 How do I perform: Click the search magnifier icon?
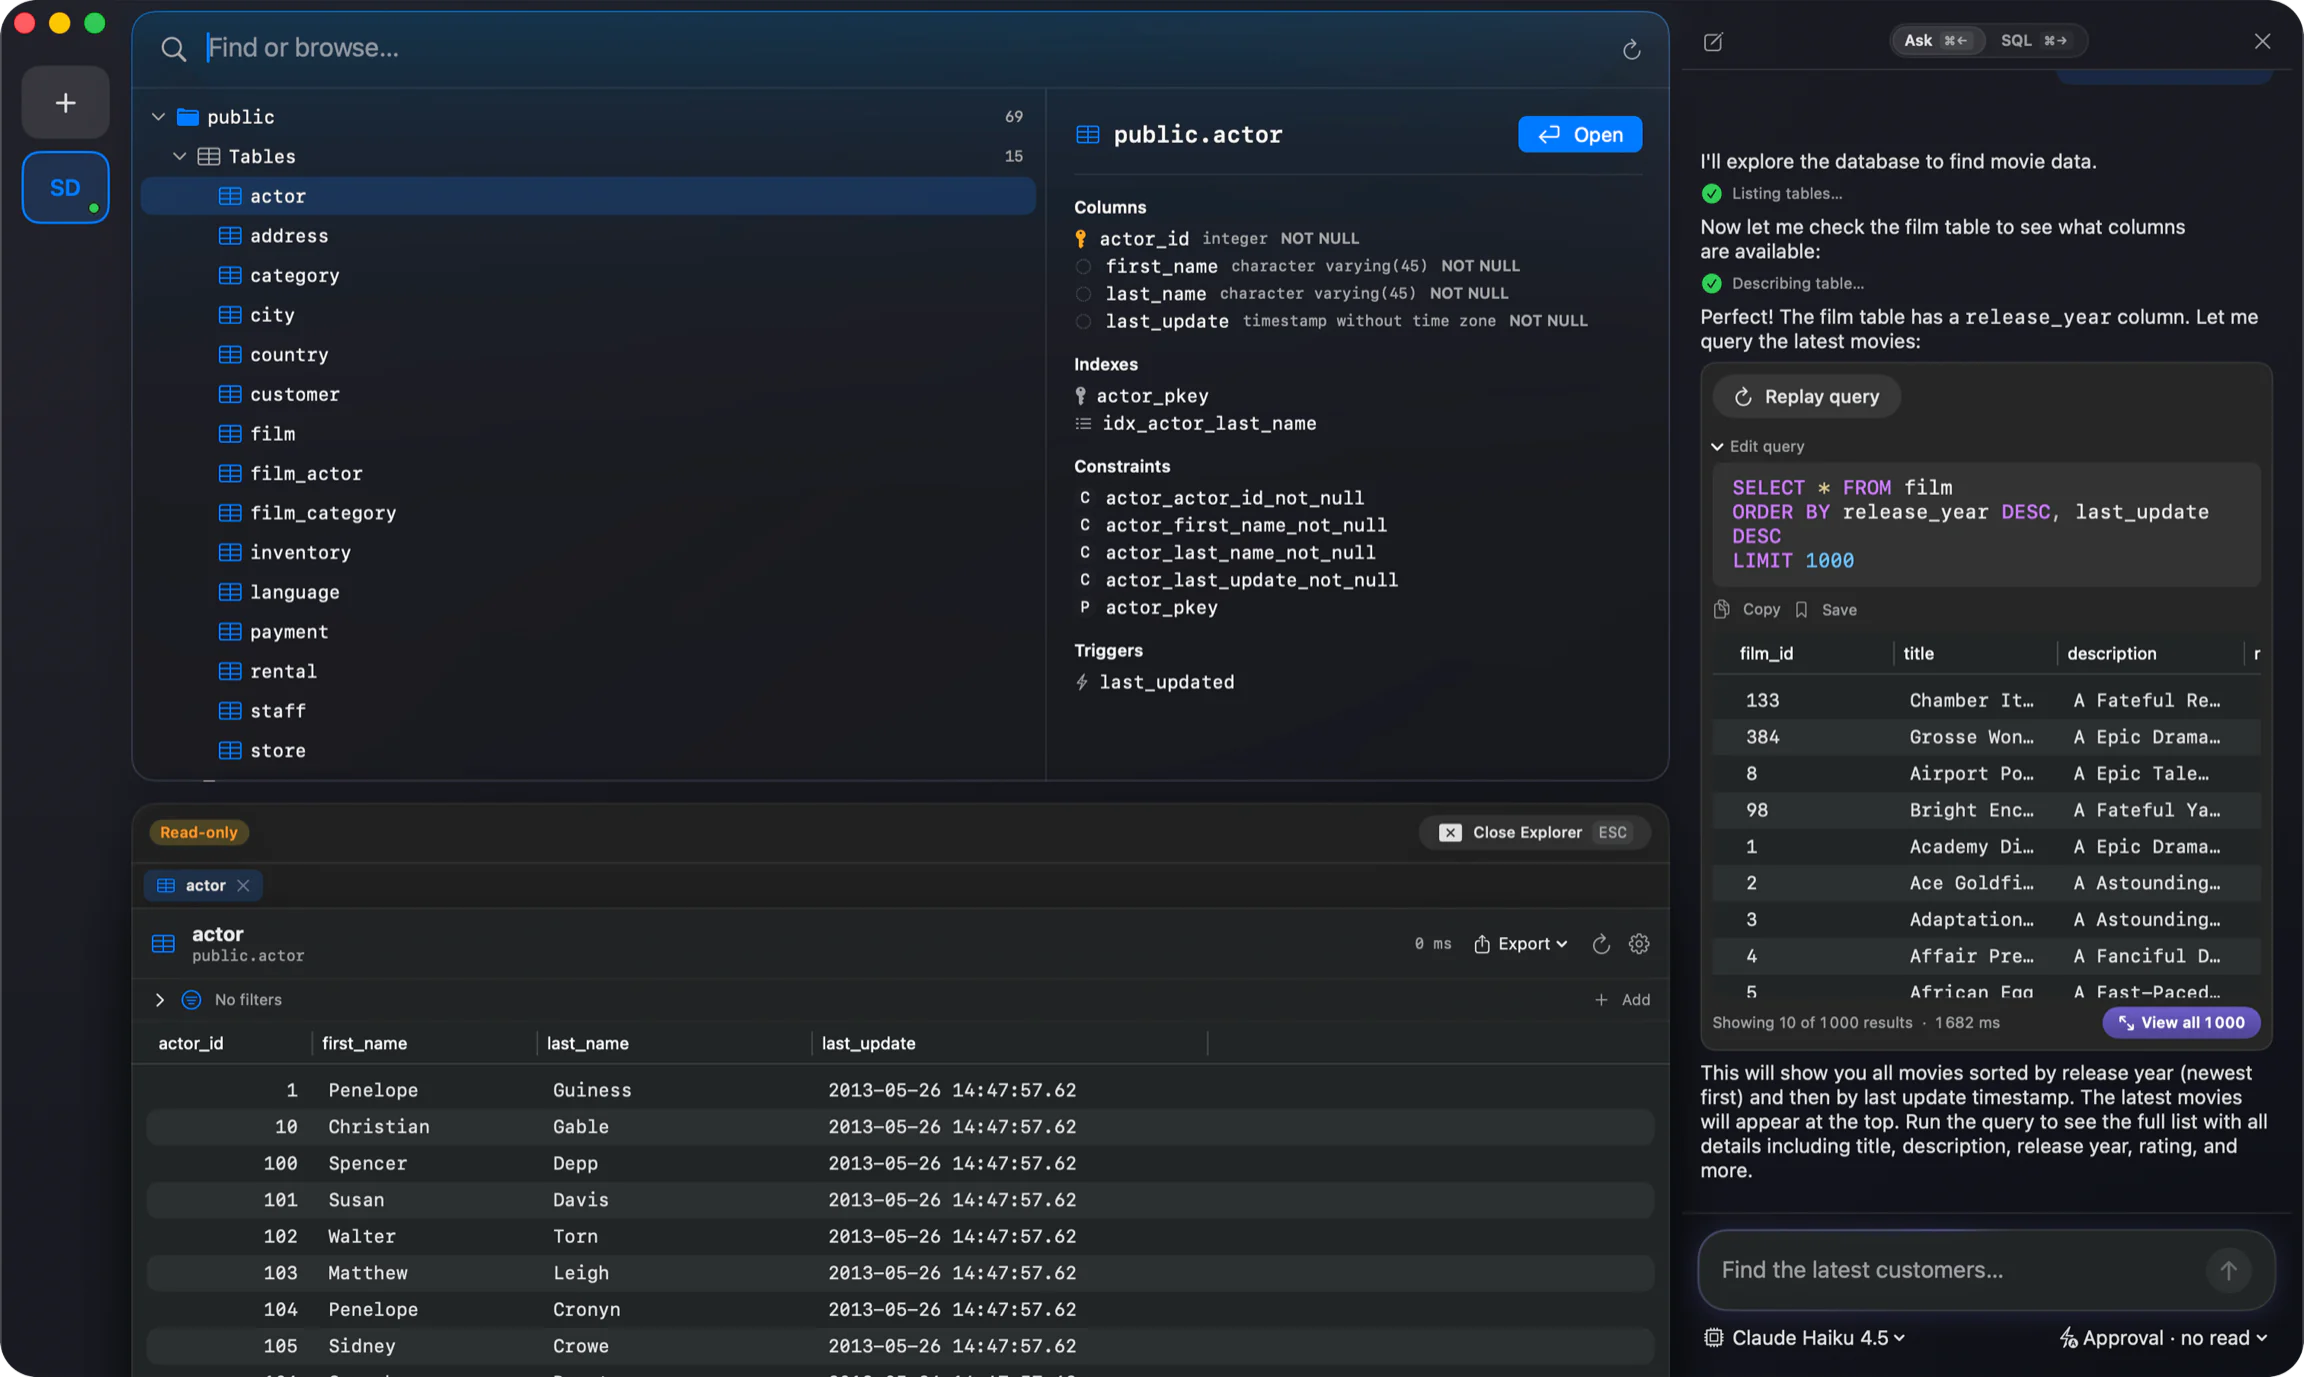click(x=173, y=48)
